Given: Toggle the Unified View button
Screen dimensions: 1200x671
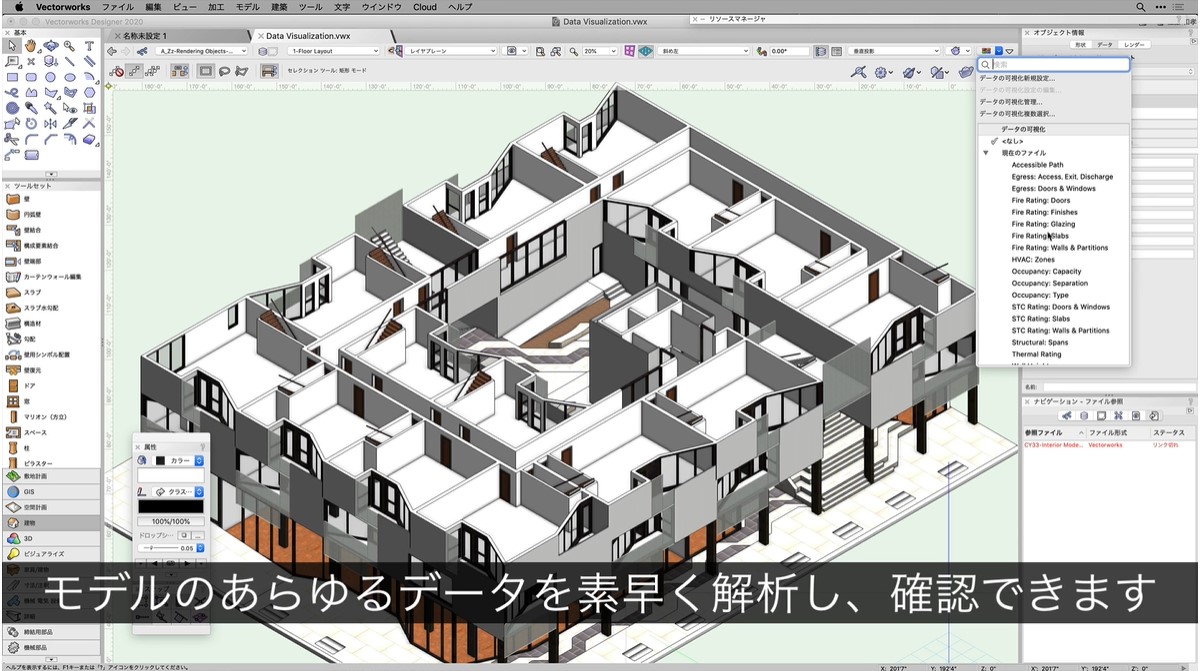Looking at the screenshot, I should [821, 51].
